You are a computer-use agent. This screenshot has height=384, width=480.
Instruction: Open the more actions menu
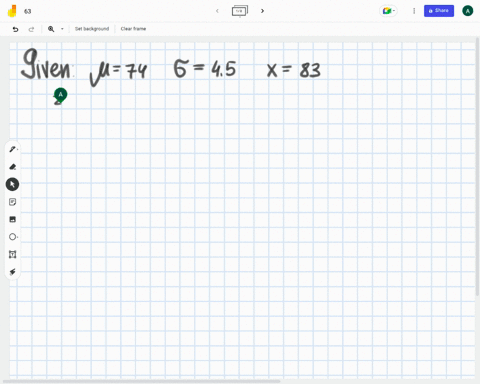(414, 11)
